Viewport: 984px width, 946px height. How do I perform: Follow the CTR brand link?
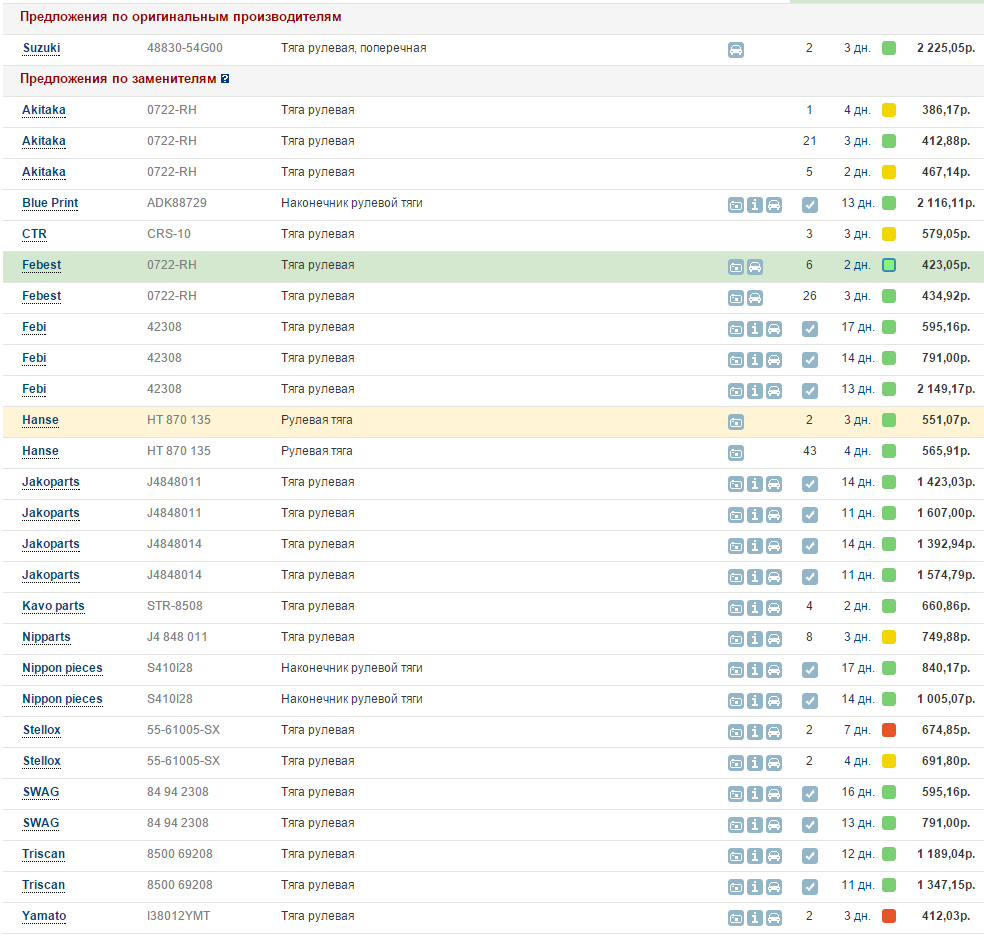[34, 234]
